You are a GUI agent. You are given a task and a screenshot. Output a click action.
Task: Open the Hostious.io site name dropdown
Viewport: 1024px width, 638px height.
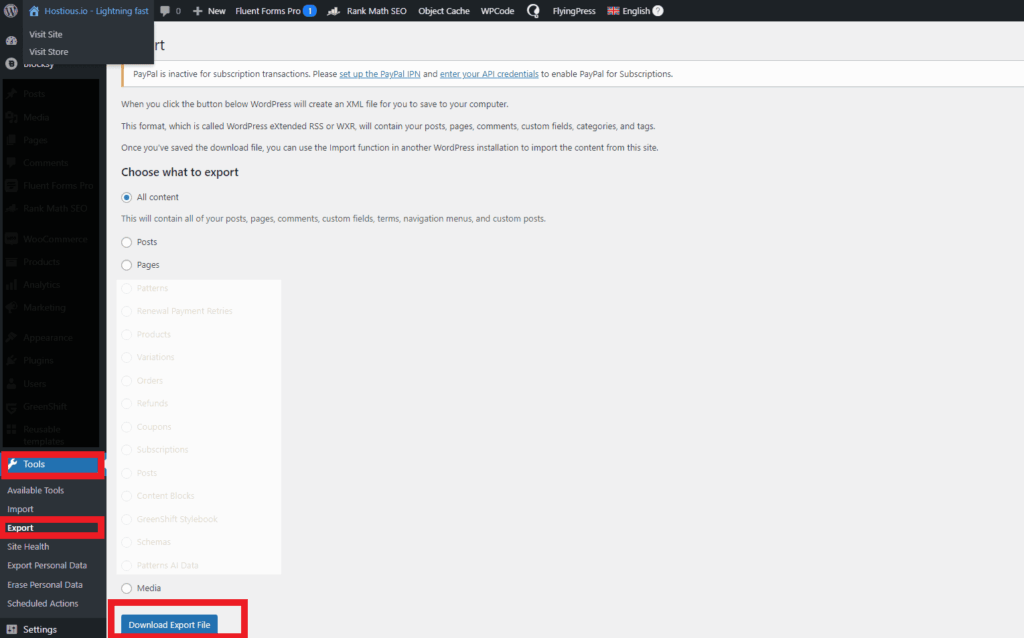tap(86, 10)
